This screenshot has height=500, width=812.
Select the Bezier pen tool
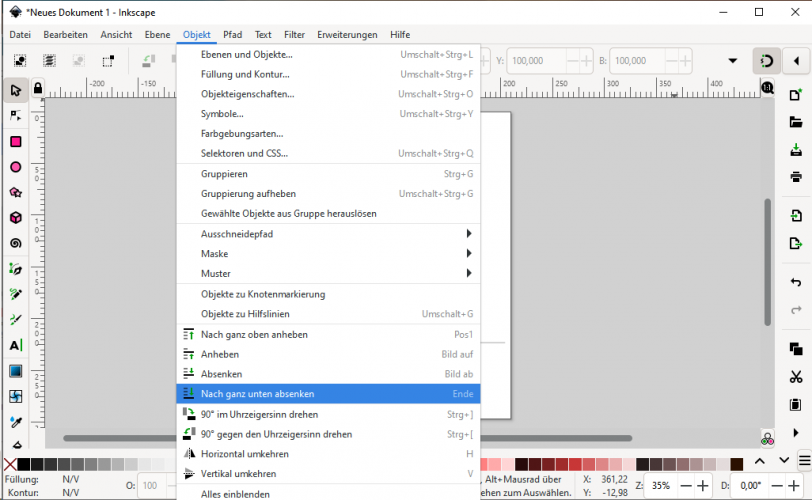click(x=16, y=269)
